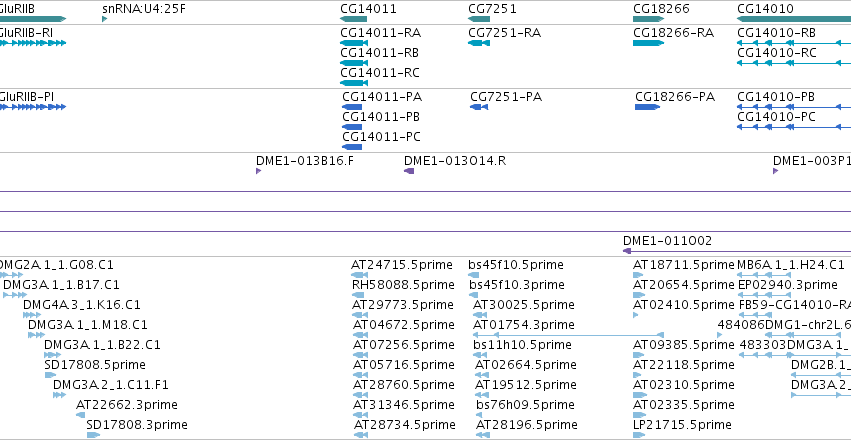Click EST AT02410.5prime

pyautogui.click(x=636, y=315)
